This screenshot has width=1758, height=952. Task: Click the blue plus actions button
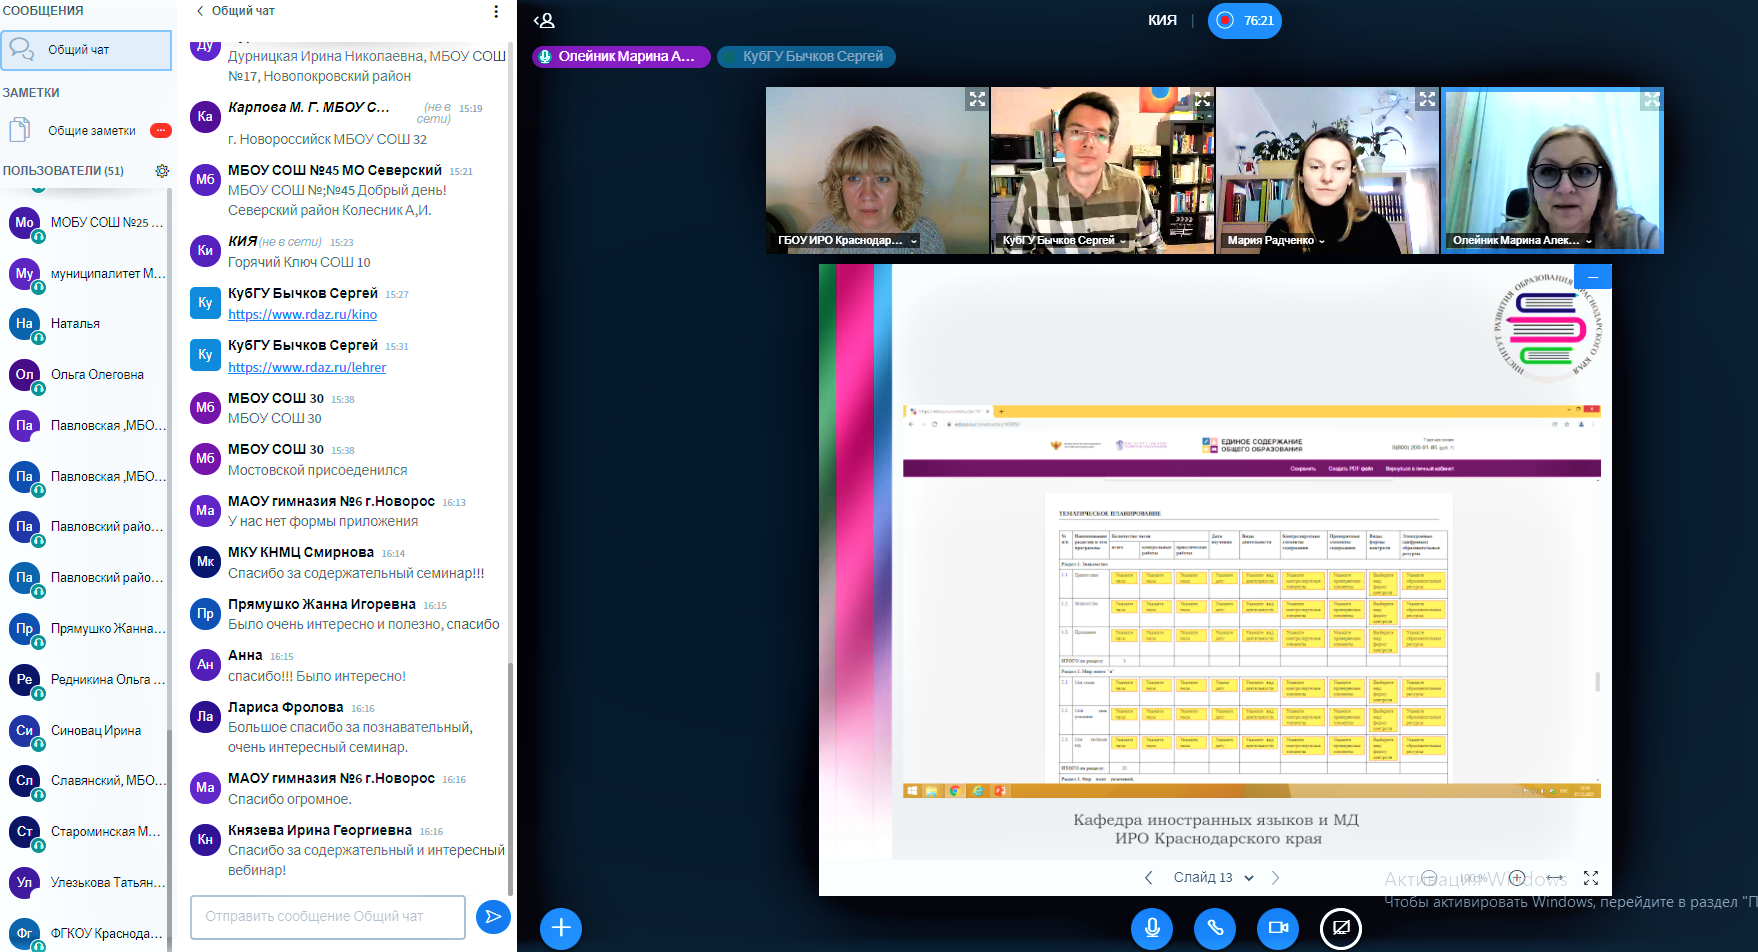(x=561, y=928)
